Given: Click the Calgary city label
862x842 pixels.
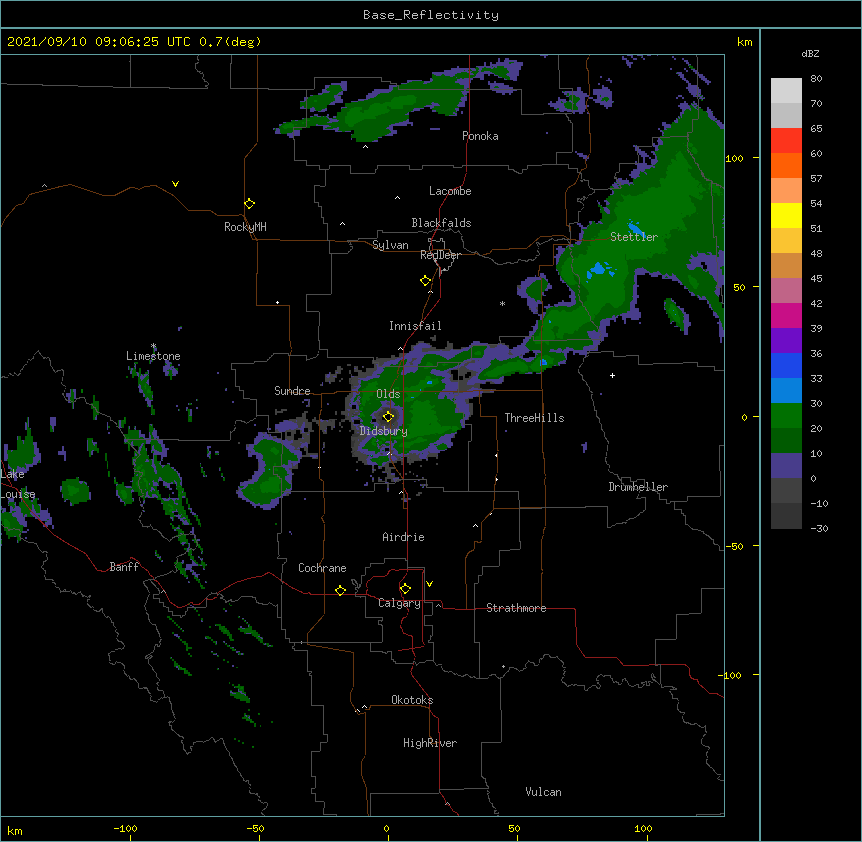Looking at the screenshot, I should (400, 603).
